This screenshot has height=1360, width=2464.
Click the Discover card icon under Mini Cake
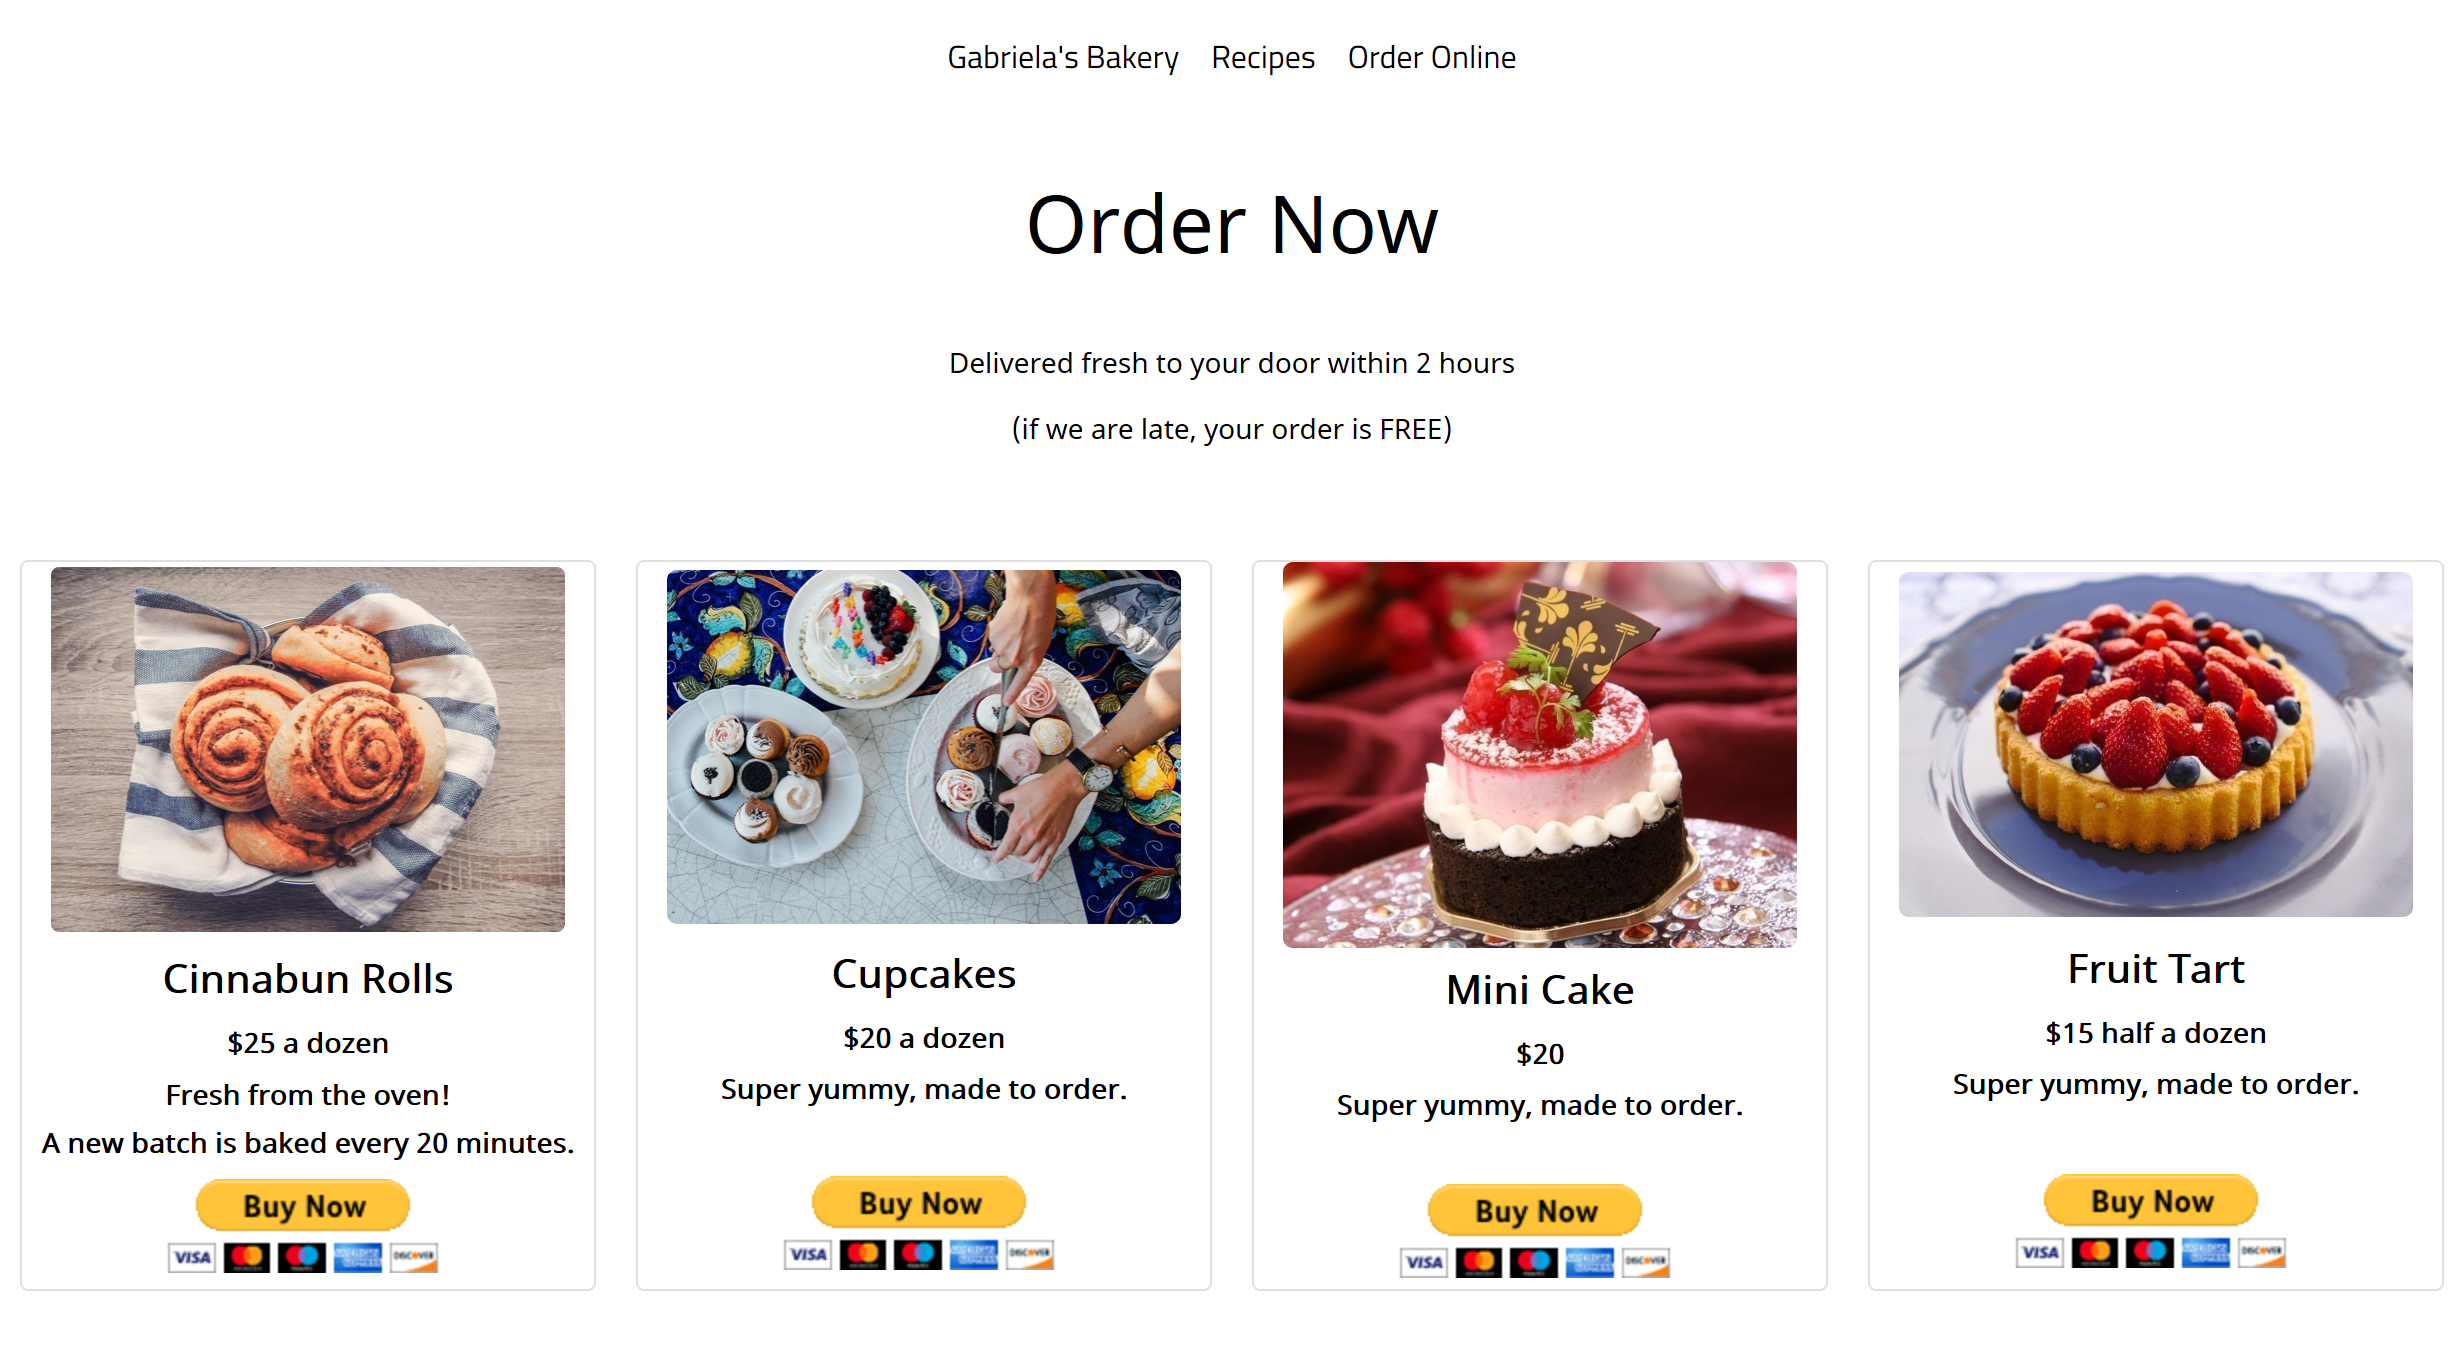1646,1262
